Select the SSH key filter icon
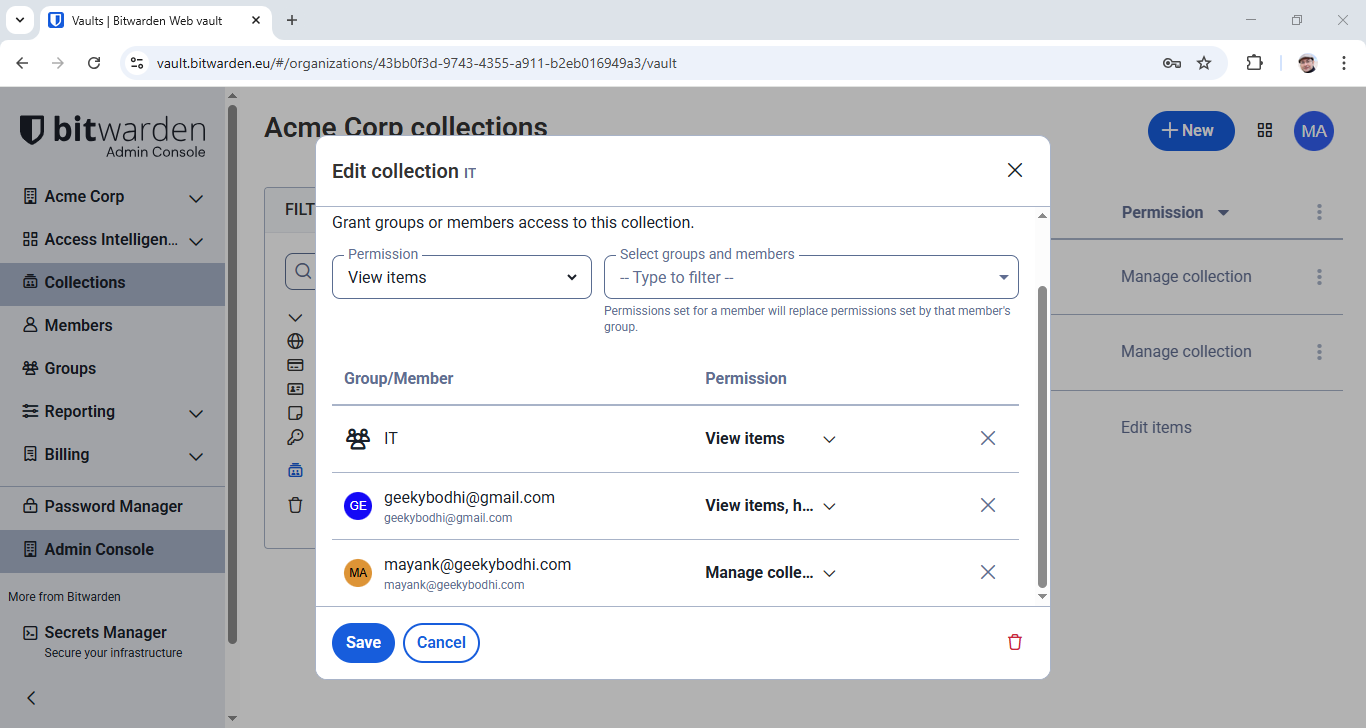This screenshot has width=1366, height=728. (295, 437)
